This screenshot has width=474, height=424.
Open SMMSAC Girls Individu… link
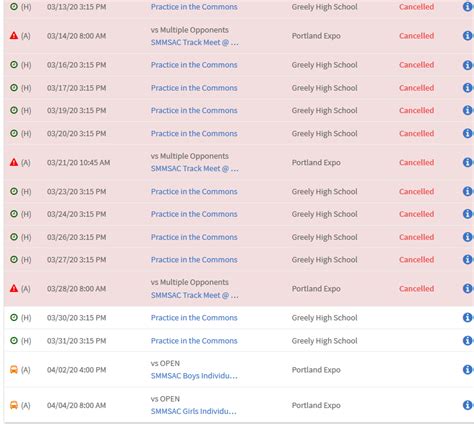pyautogui.click(x=194, y=412)
